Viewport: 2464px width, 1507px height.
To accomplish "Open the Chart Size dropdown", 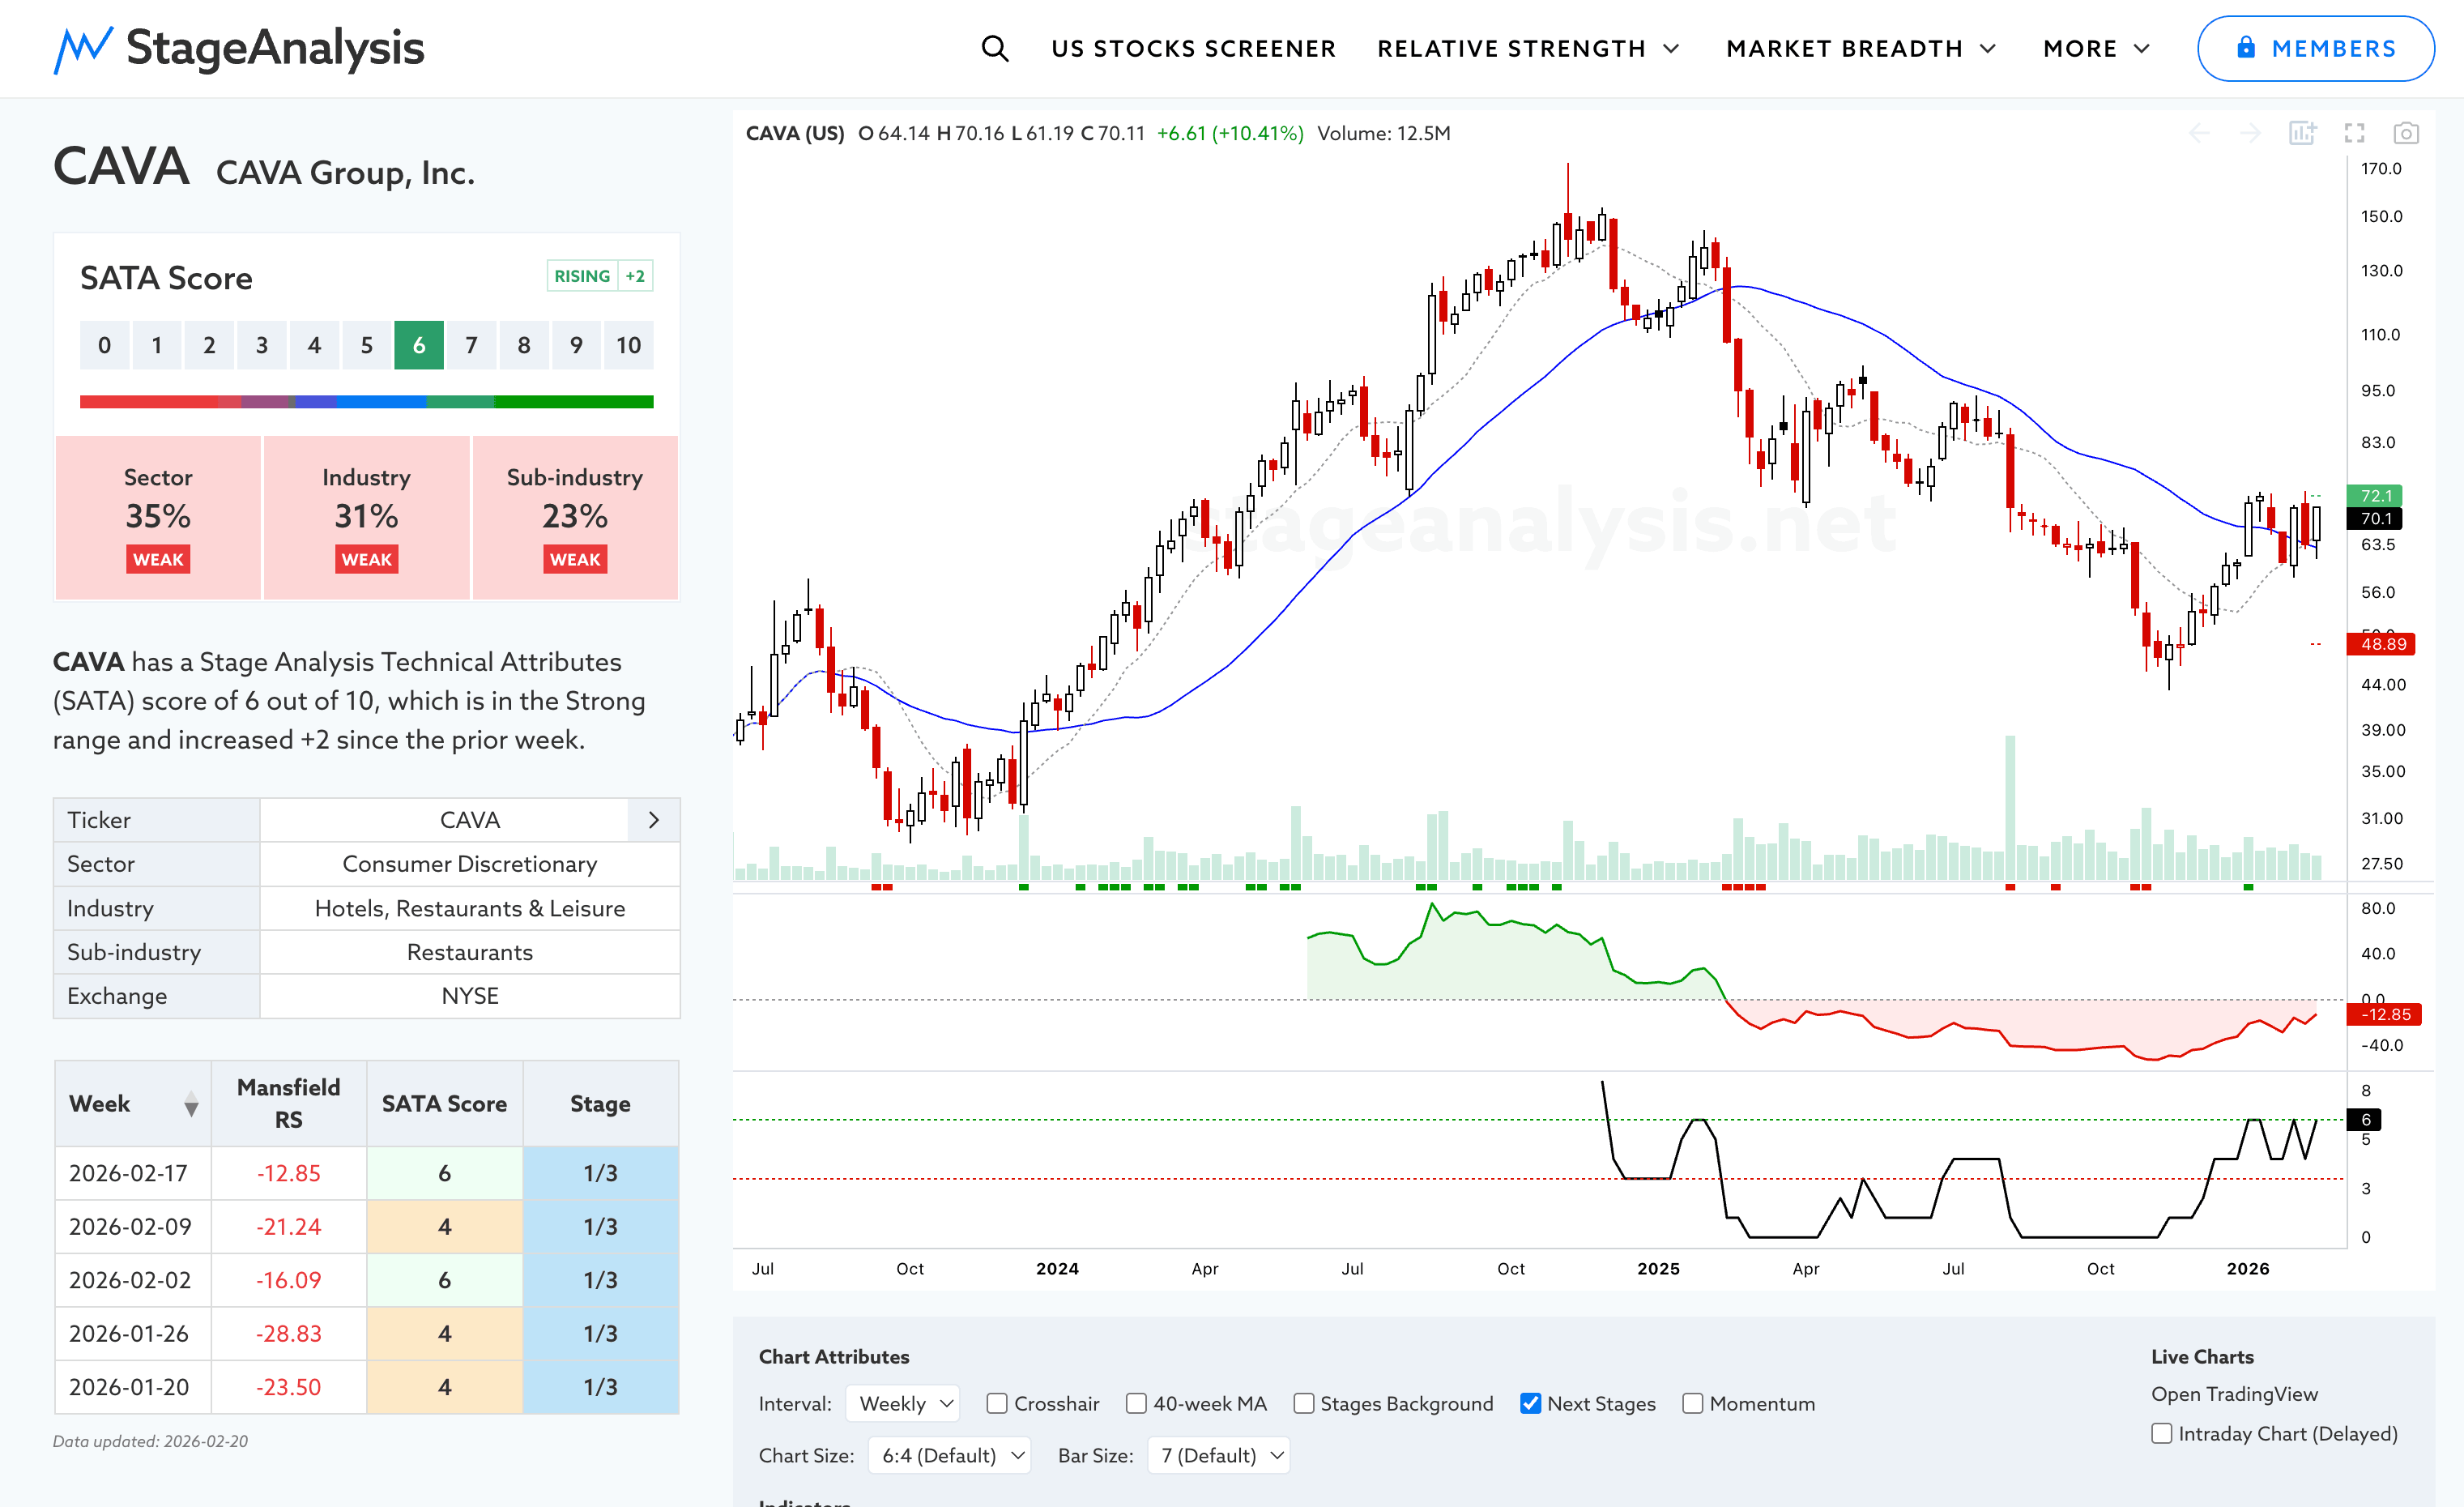I will 948,1455.
